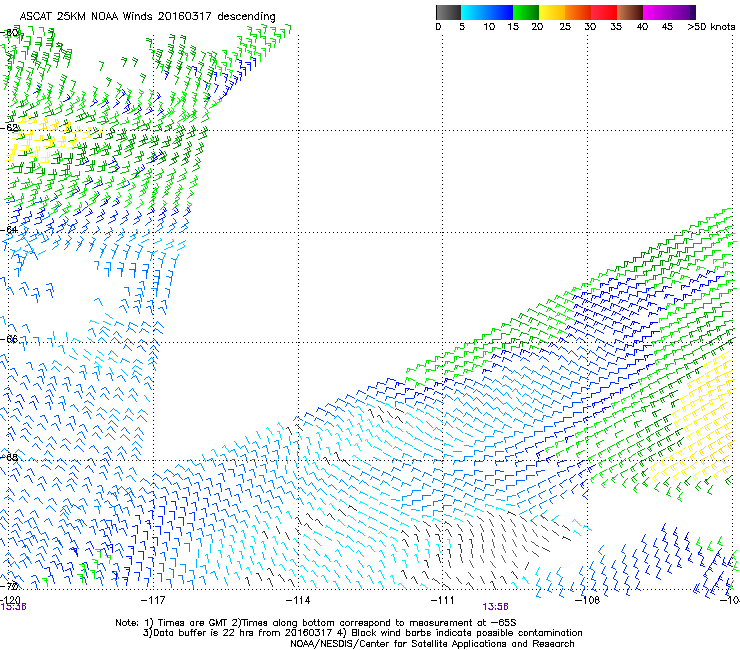Image resolution: width=740 pixels, height=650 pixels.
Task: Click the latitude label '-62'
Action: click(x=10, y=128)
